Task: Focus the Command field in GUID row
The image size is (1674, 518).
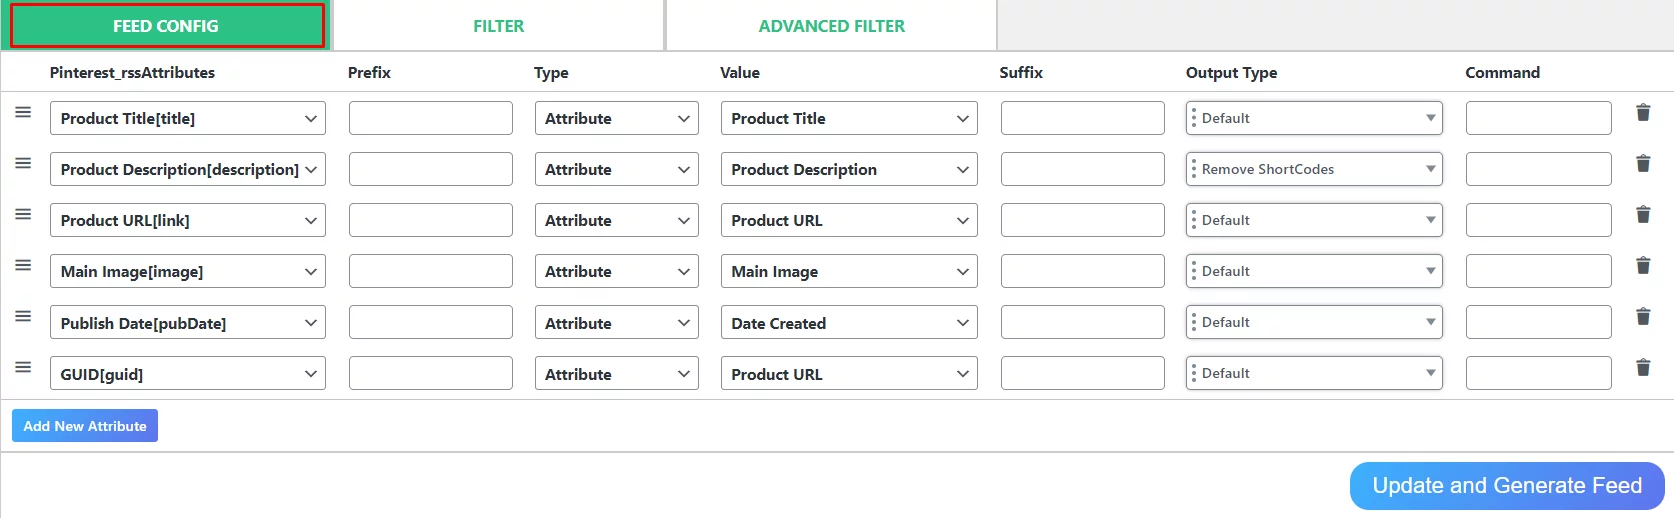Action: tap(1538, 374)
